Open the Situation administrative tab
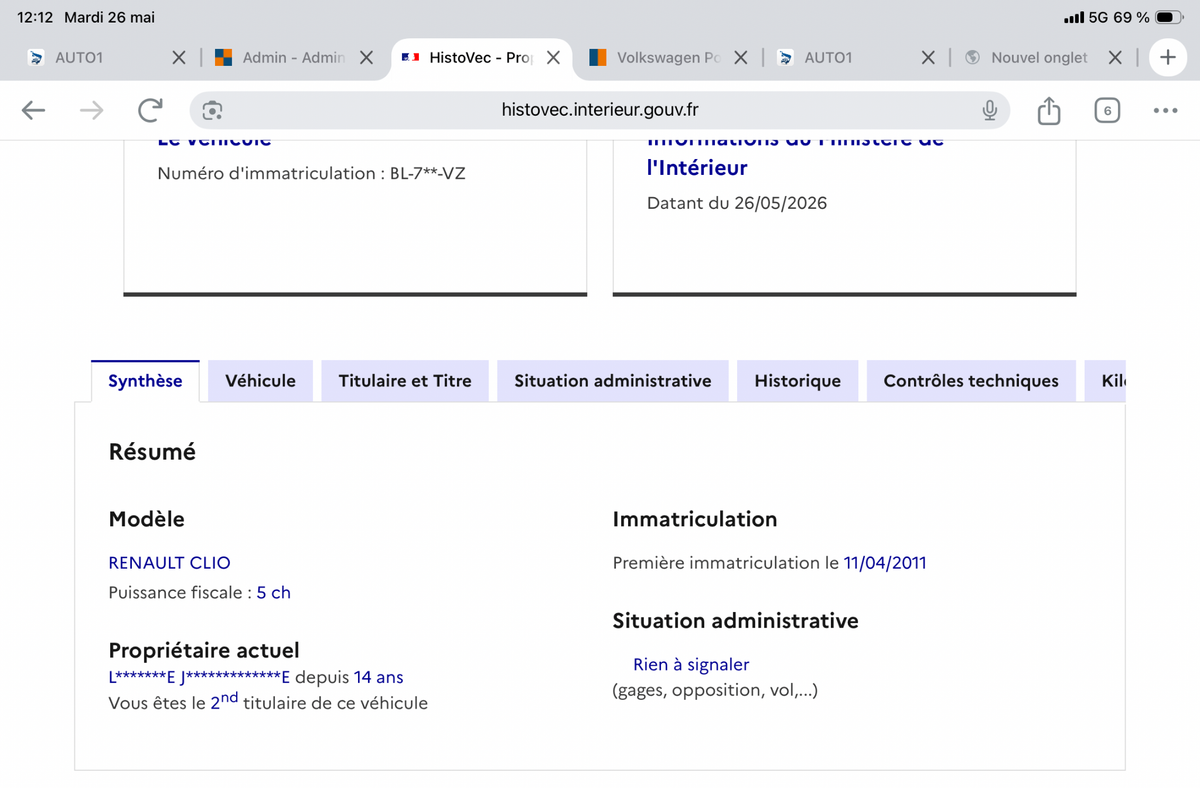The image size is (1200, 788). click(613, 381)
